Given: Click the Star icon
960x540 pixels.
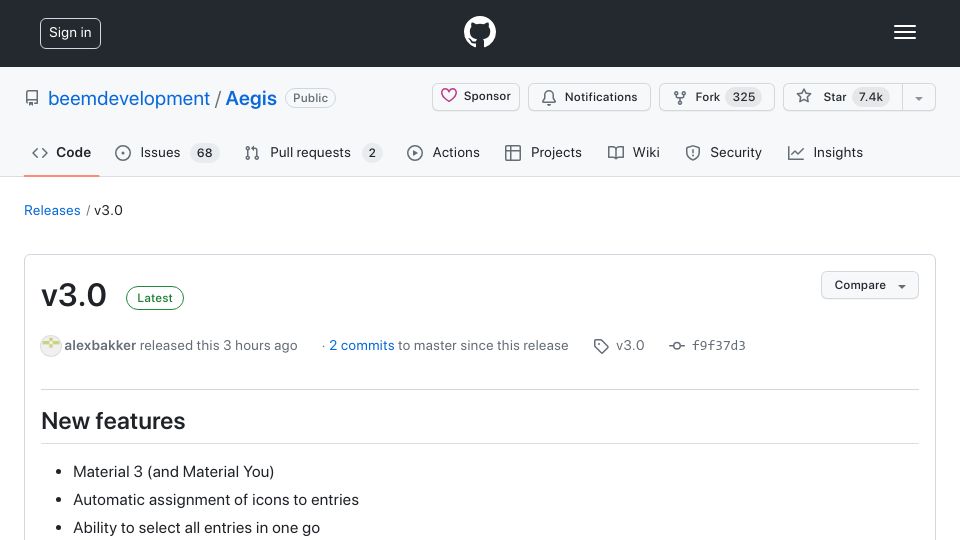Looking at the screenshot, I should click(804, 96).
